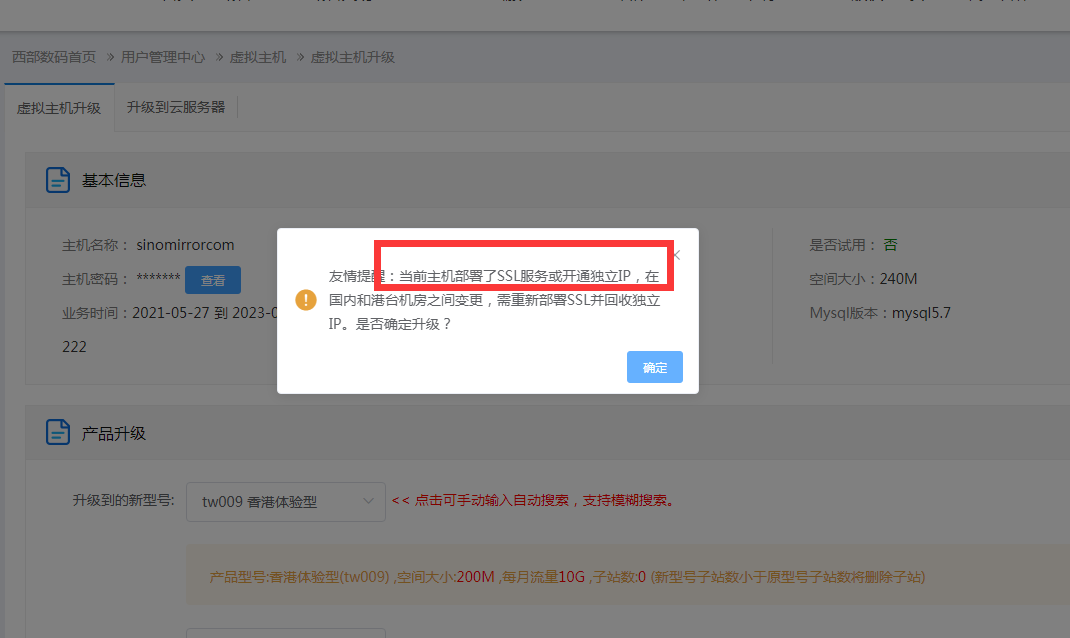Click the 虚拟主机升级 breadcrumb item
The width and height of the screenshot is (1070, 638).
coord(352,58)
